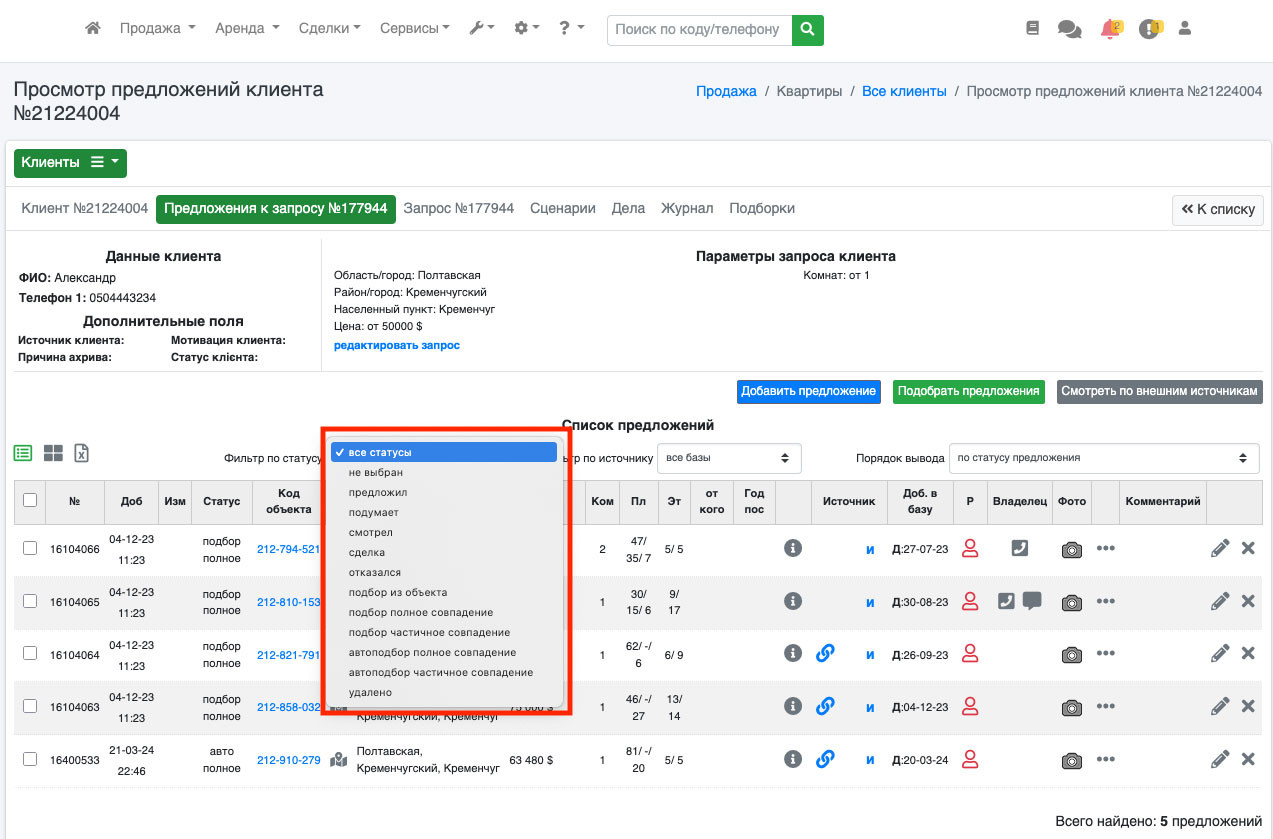Focus the code/phone search field

point(698,29)
